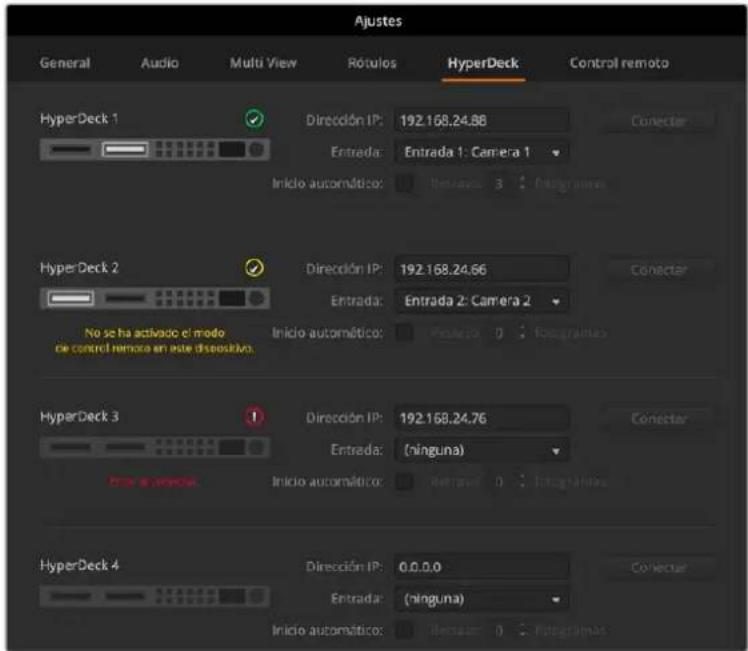Click the HyperDeck 1 label
Screen dimensions: 748x651
click(79, 119)
